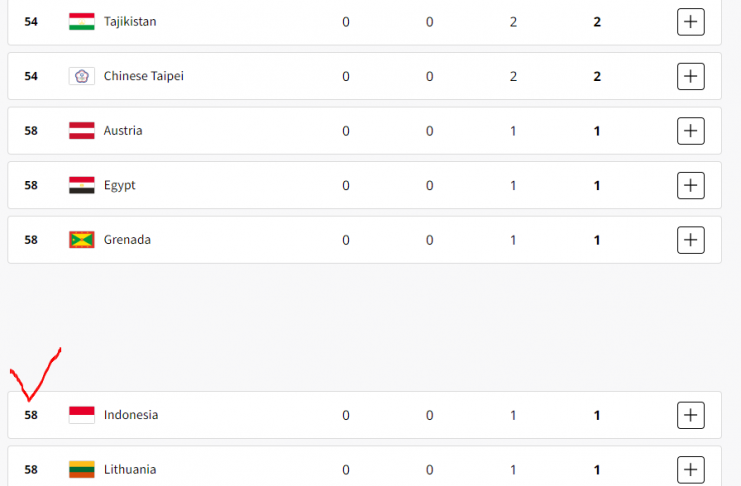The height and width of the screenshot is (486, 741).
Task: Click the Tajikistan flag icon
Action: (82, 21)
